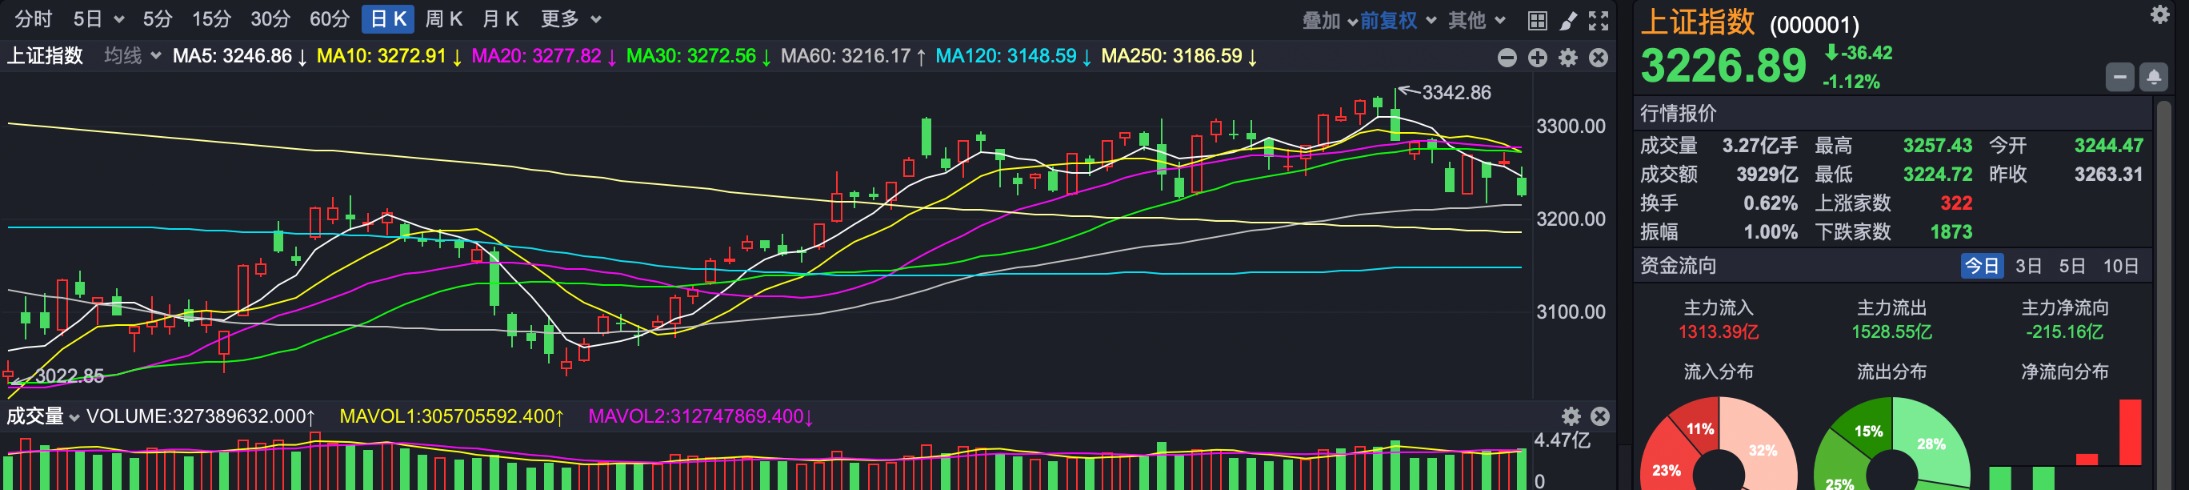The width and height of the screenshot is (2189, 490).
Task: Close the volume indicator panel
Action: tap(1600, 416)
